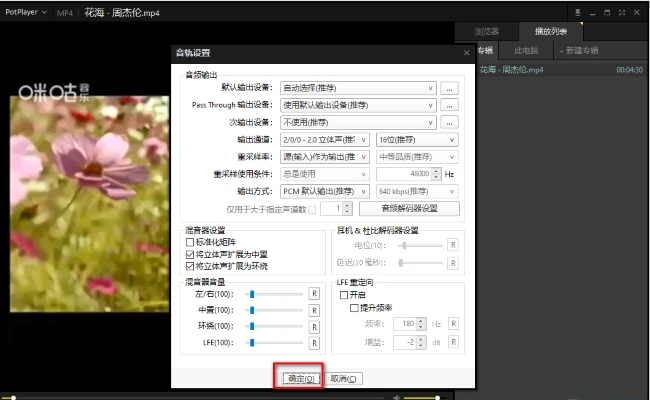Increase the 48000 Hz value stepper
Screen dimensions: 650x400
tap(436, 171)
